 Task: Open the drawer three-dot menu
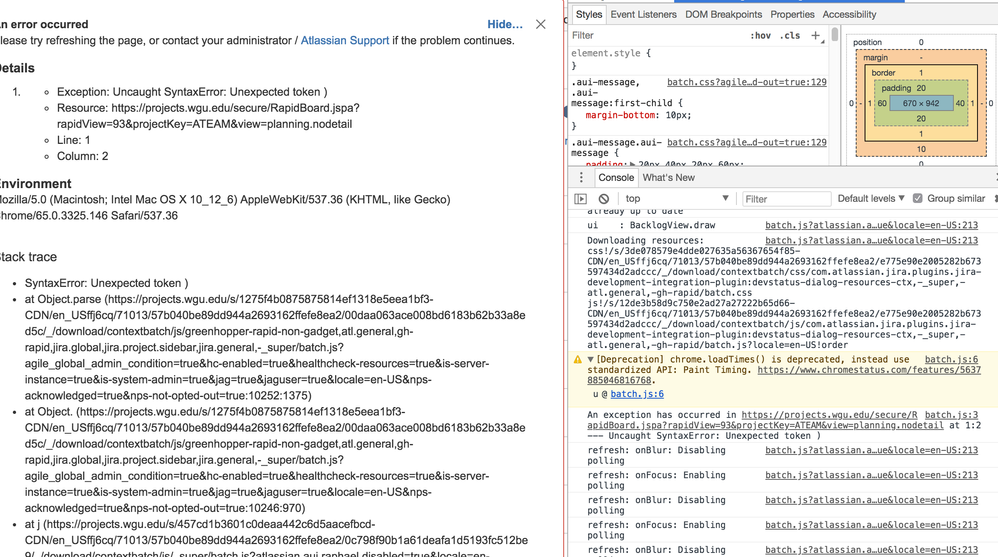click(x=580, y=178)
